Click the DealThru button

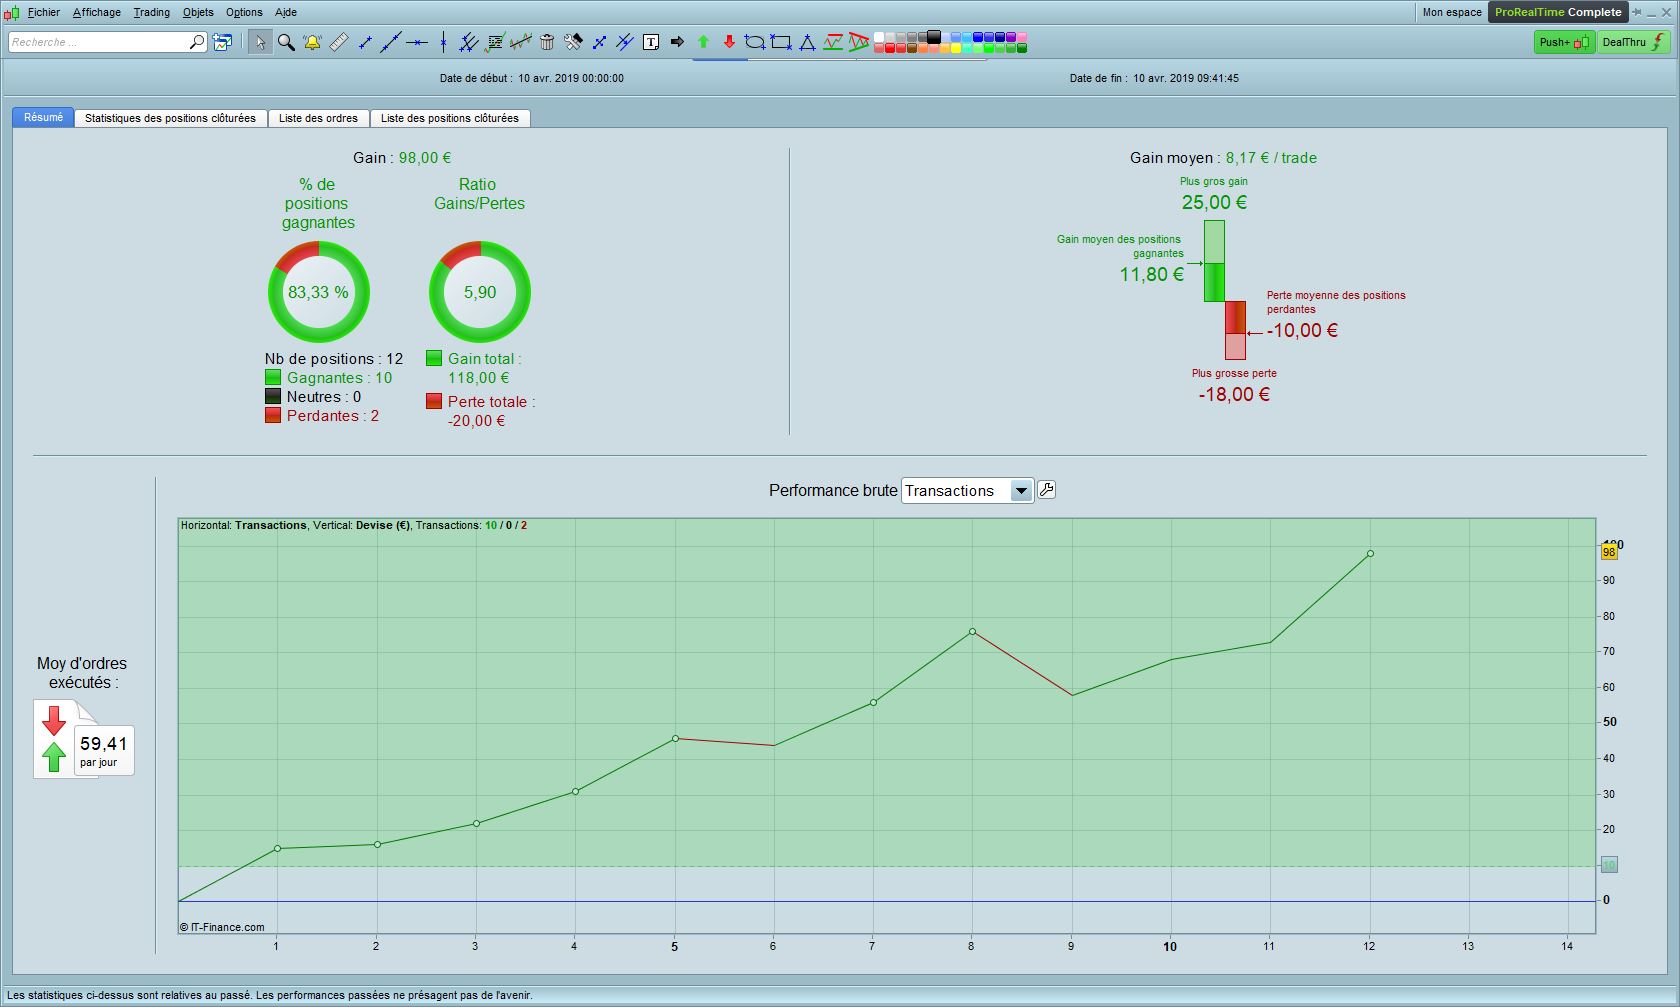tap(1634, 42)
